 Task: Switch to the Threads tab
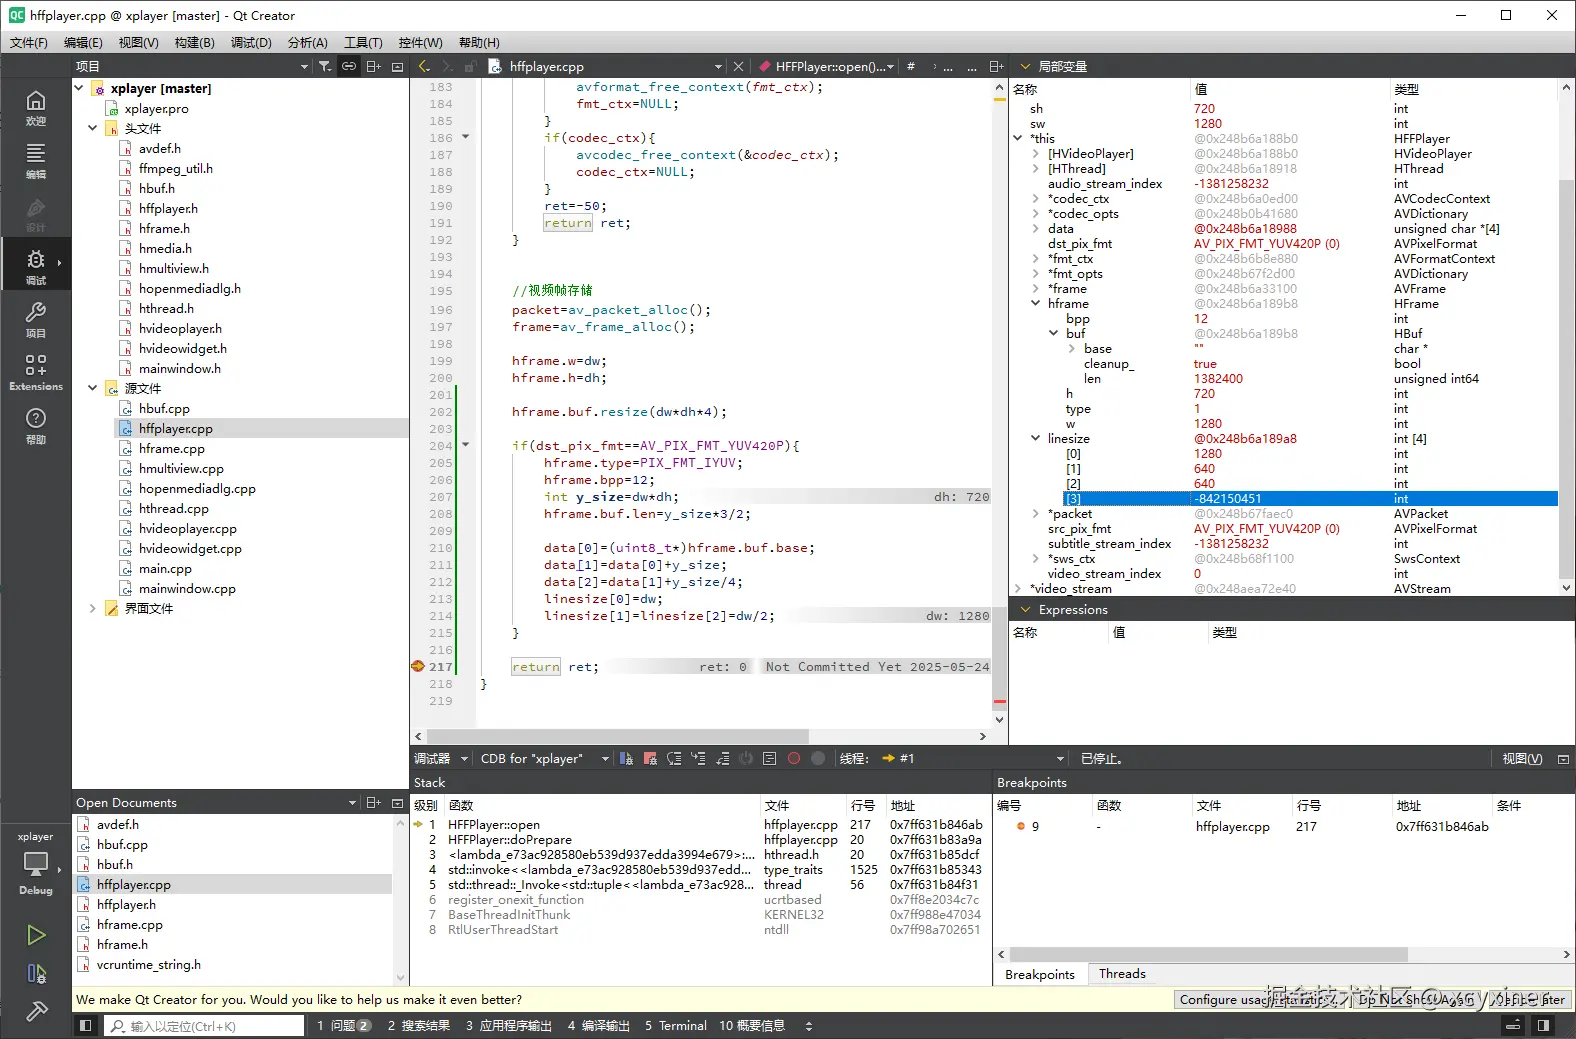[1122, 974]
